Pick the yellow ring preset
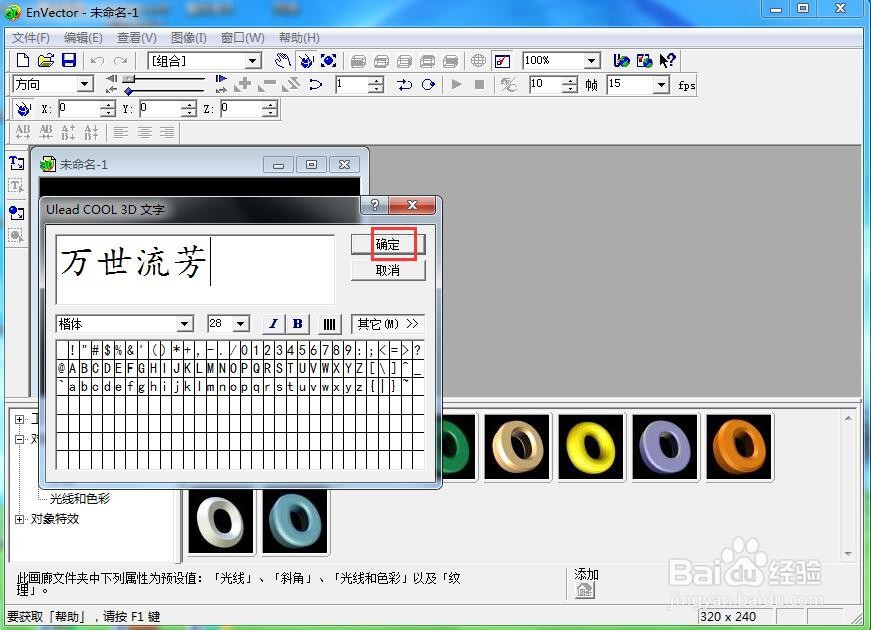The width and height of the screenshot is (871, 630). [x=590, y=447]
